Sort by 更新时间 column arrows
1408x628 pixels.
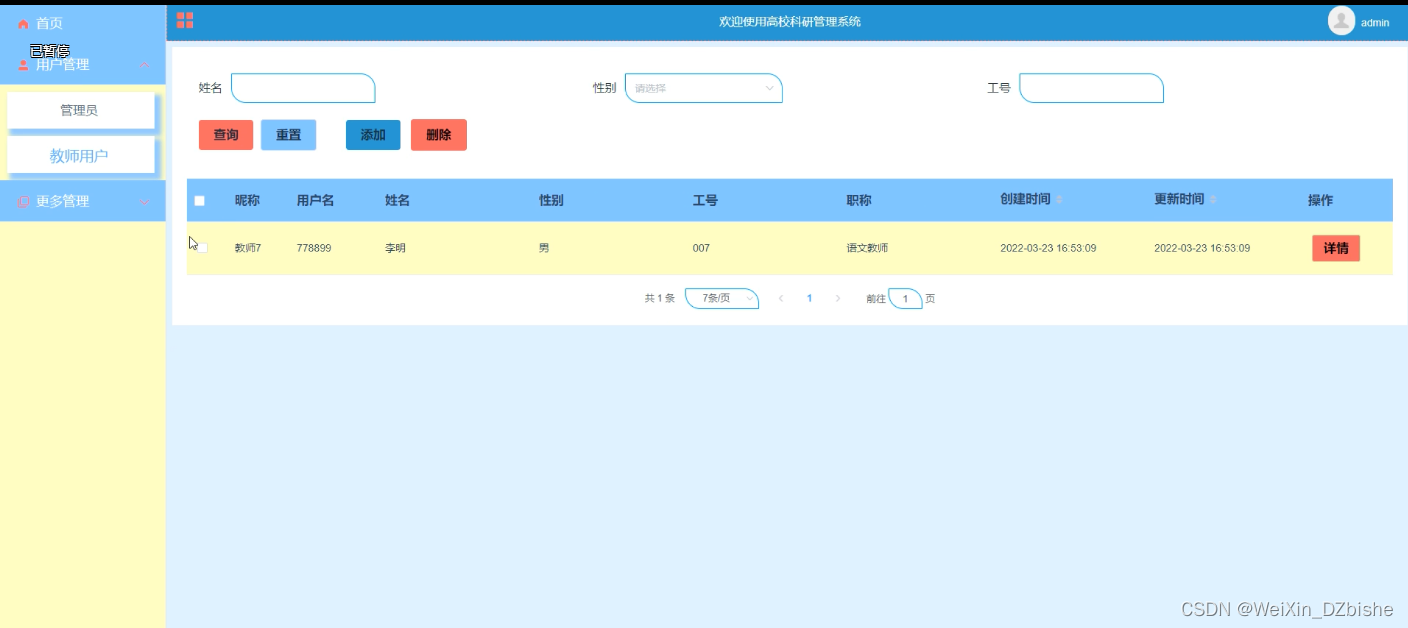[1213, 200]
